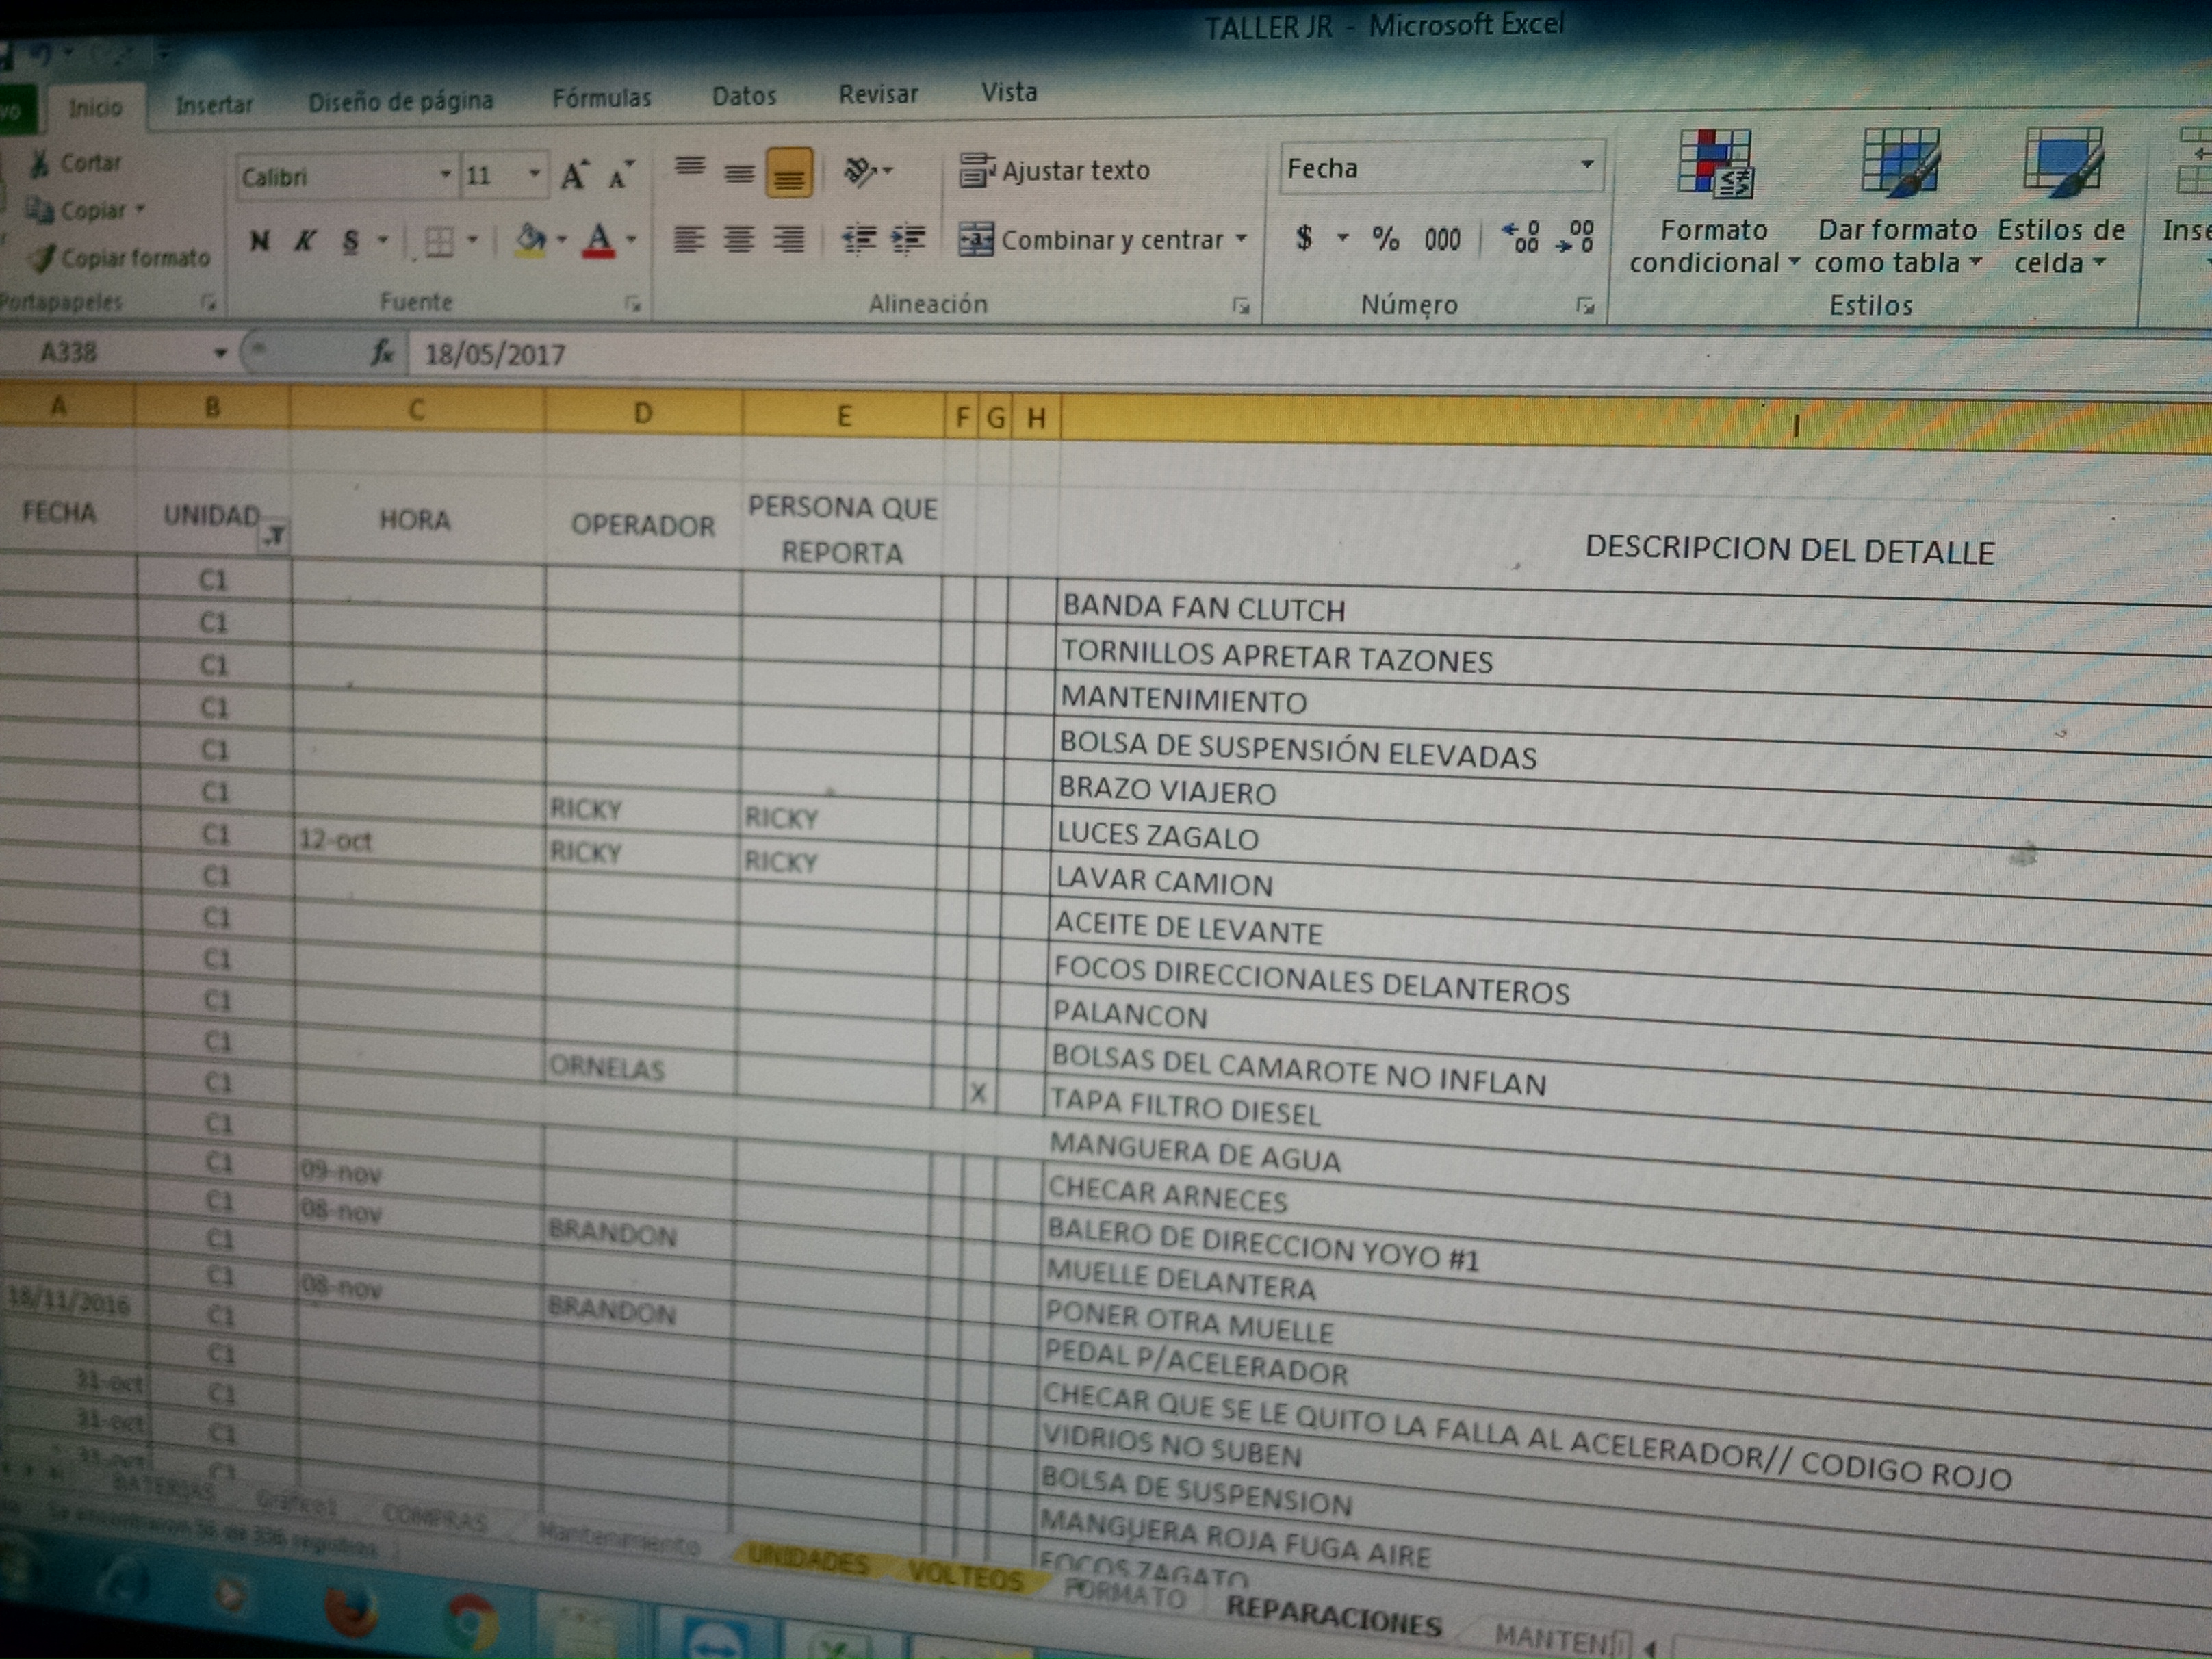Open the Fórmulas ribbon tab
The image size is (2212, 1659).
[x=601, y=98]
